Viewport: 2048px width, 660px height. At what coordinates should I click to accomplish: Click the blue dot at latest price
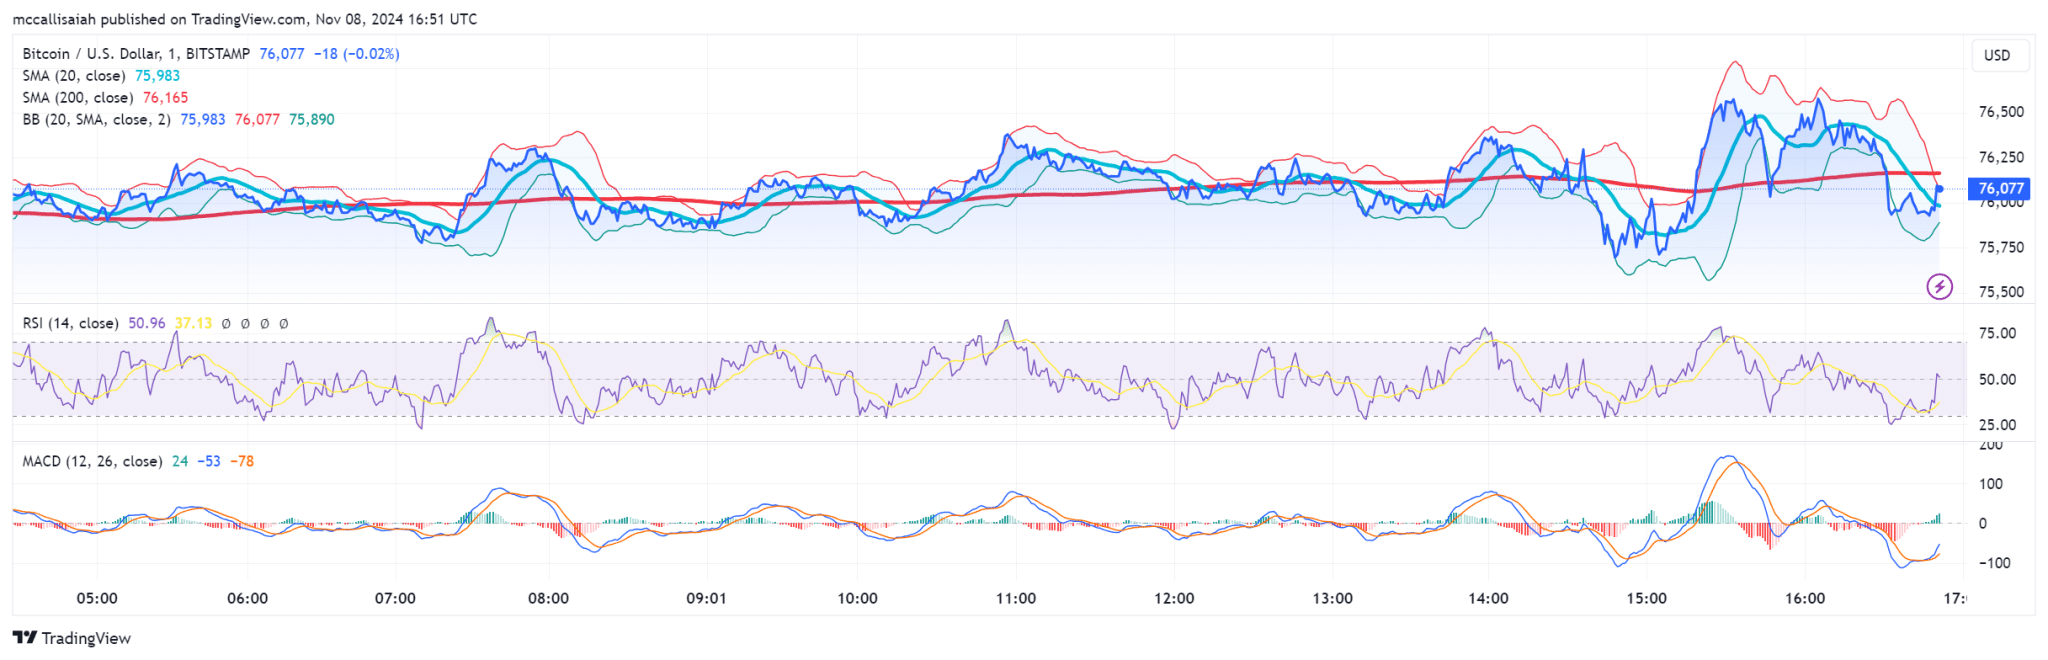click(x=1939, y=189)
